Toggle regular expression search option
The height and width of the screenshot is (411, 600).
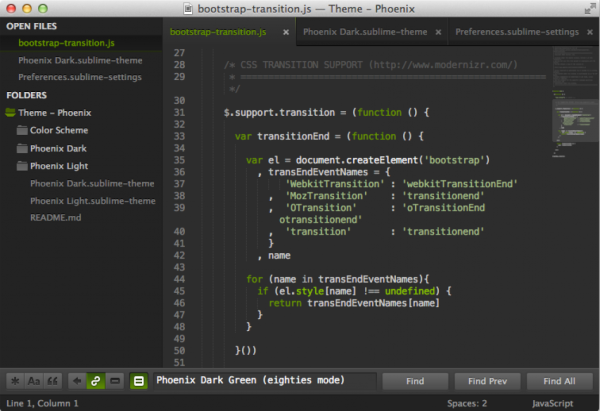15,381
